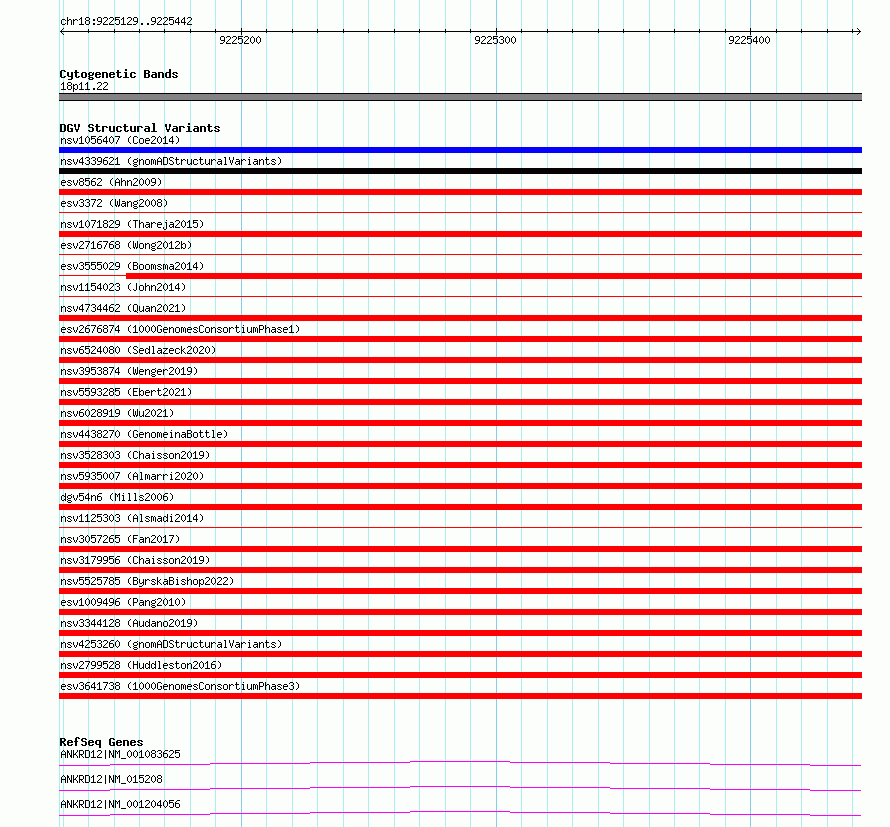Open nsv1125303 (Alsmadi2014) label

pos(132,518)
